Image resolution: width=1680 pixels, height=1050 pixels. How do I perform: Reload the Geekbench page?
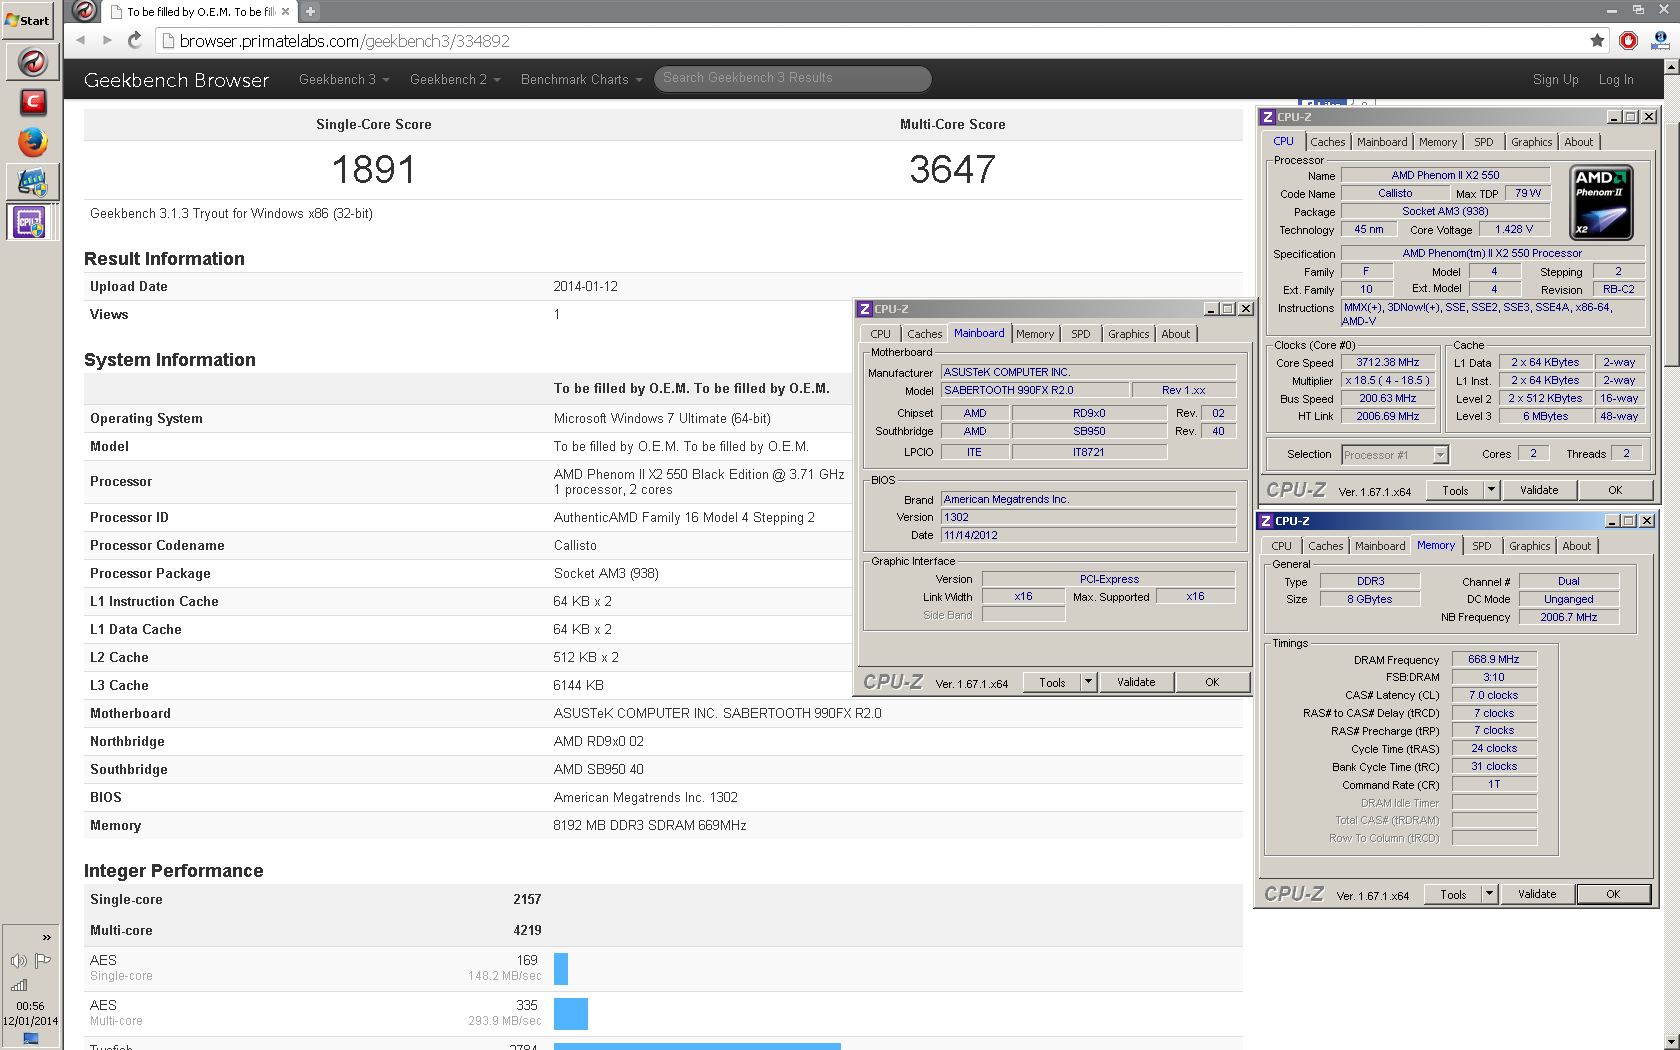pyautogui.click(x=135, y=40)
